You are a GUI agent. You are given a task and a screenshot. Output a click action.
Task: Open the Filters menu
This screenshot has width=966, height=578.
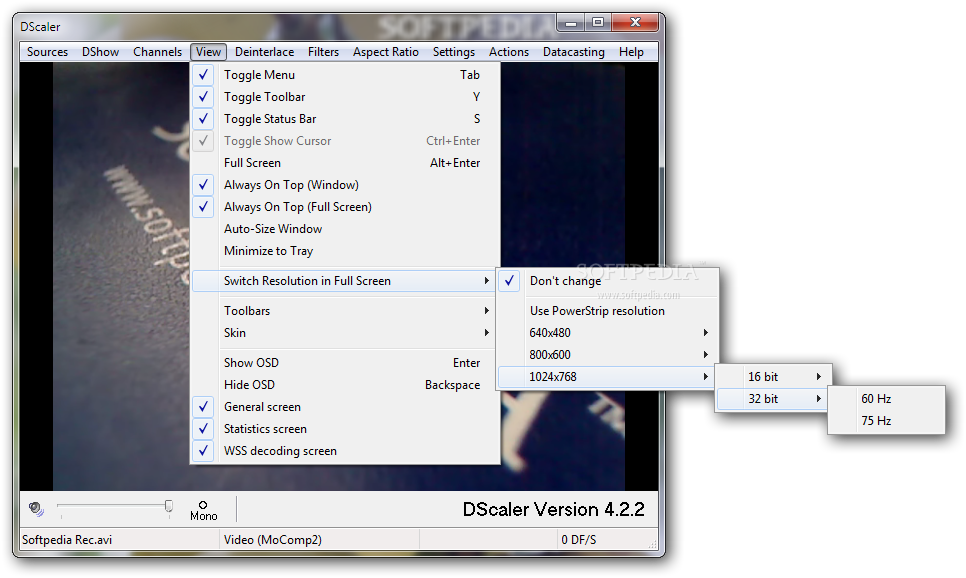(323, 52)
